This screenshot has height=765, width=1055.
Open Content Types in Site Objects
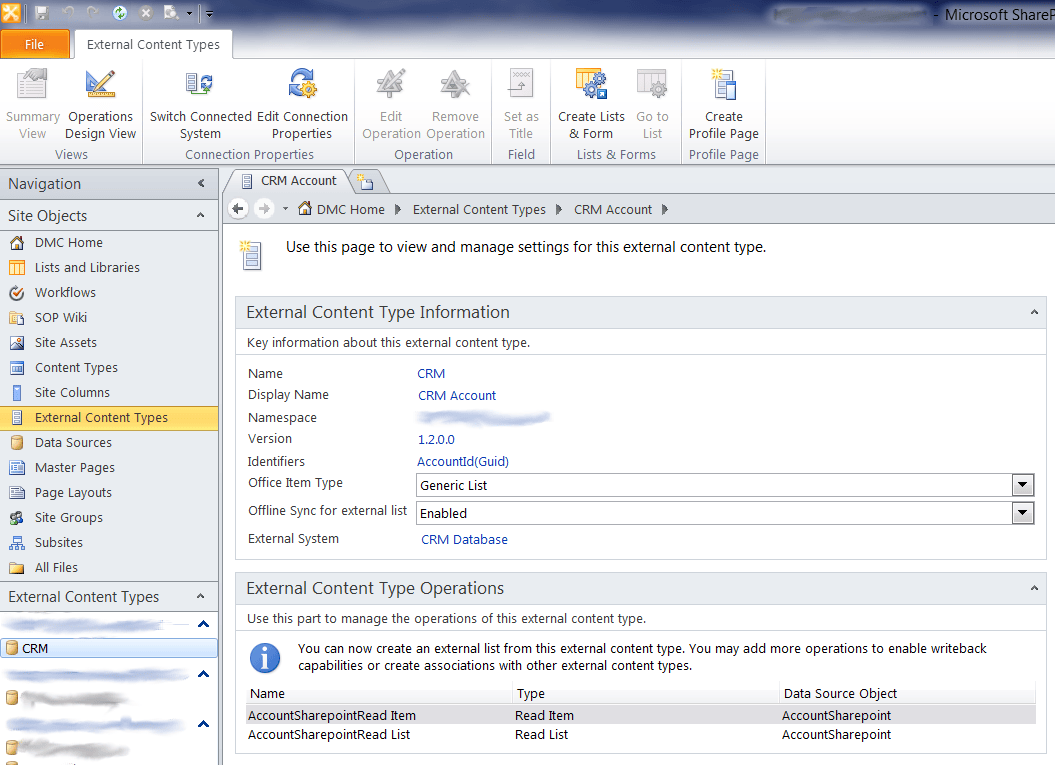click(76, 367)
